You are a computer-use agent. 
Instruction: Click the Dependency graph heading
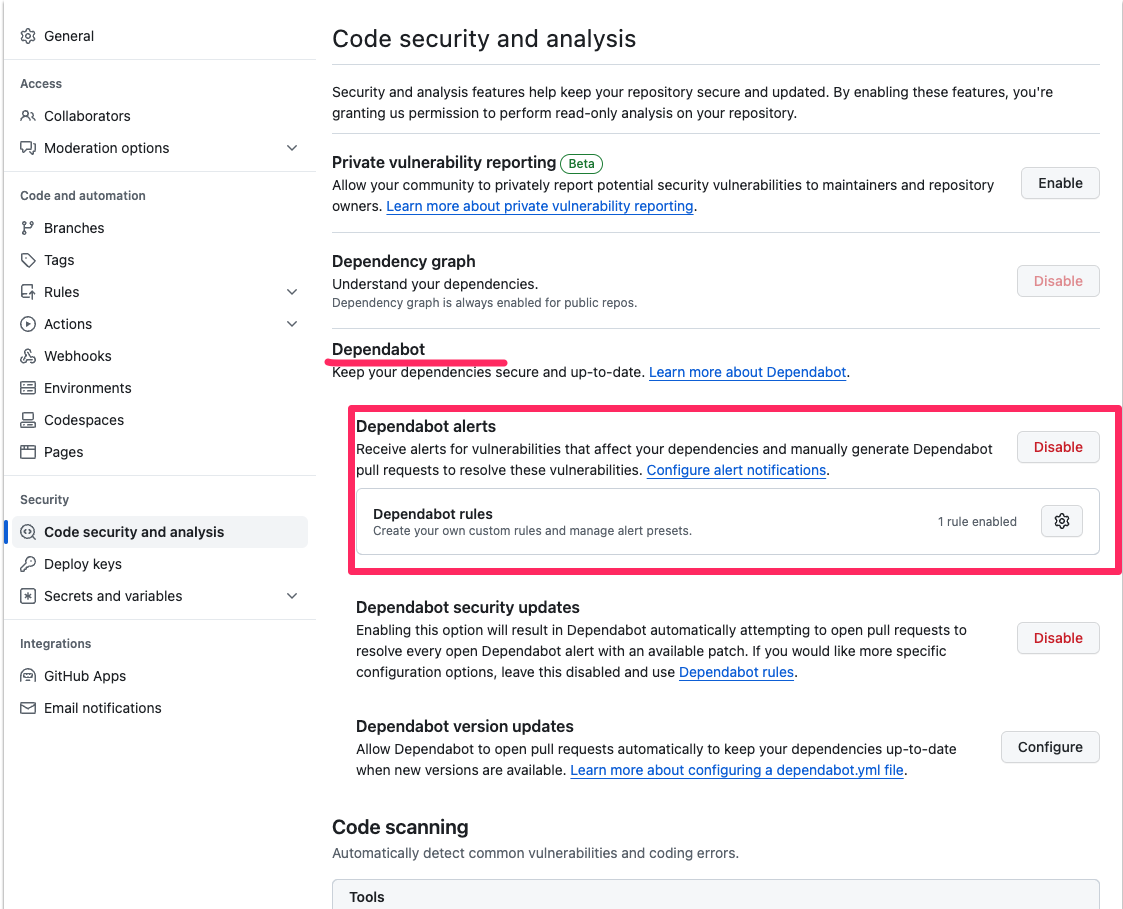[403, 261]
